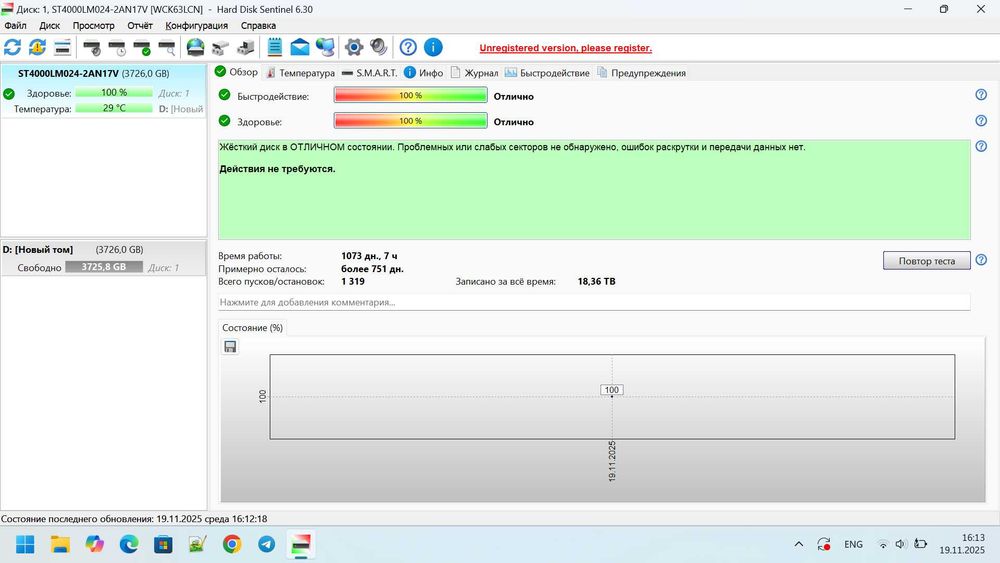Open the Просмотр menu
Viewport: 1000px width, 563px height.
pyautogui.click(x=93, y=26)
